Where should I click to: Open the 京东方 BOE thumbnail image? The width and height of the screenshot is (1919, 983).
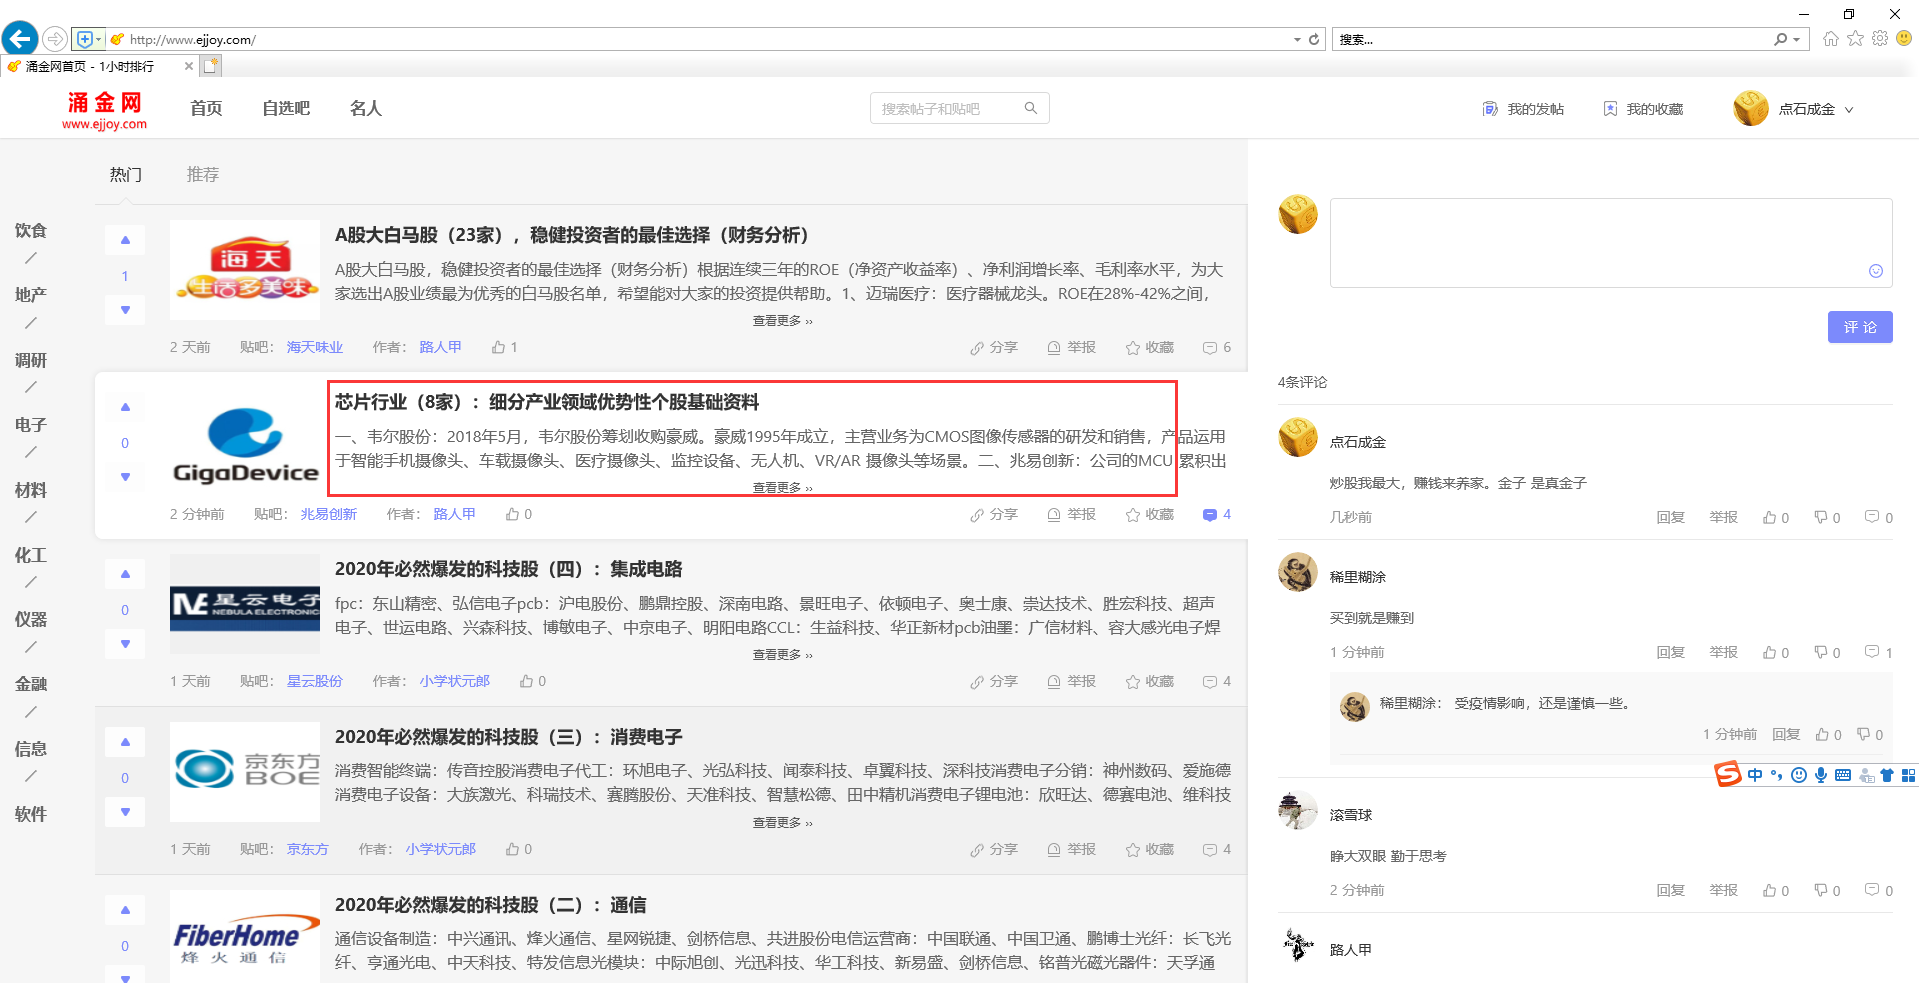(245, 772)
